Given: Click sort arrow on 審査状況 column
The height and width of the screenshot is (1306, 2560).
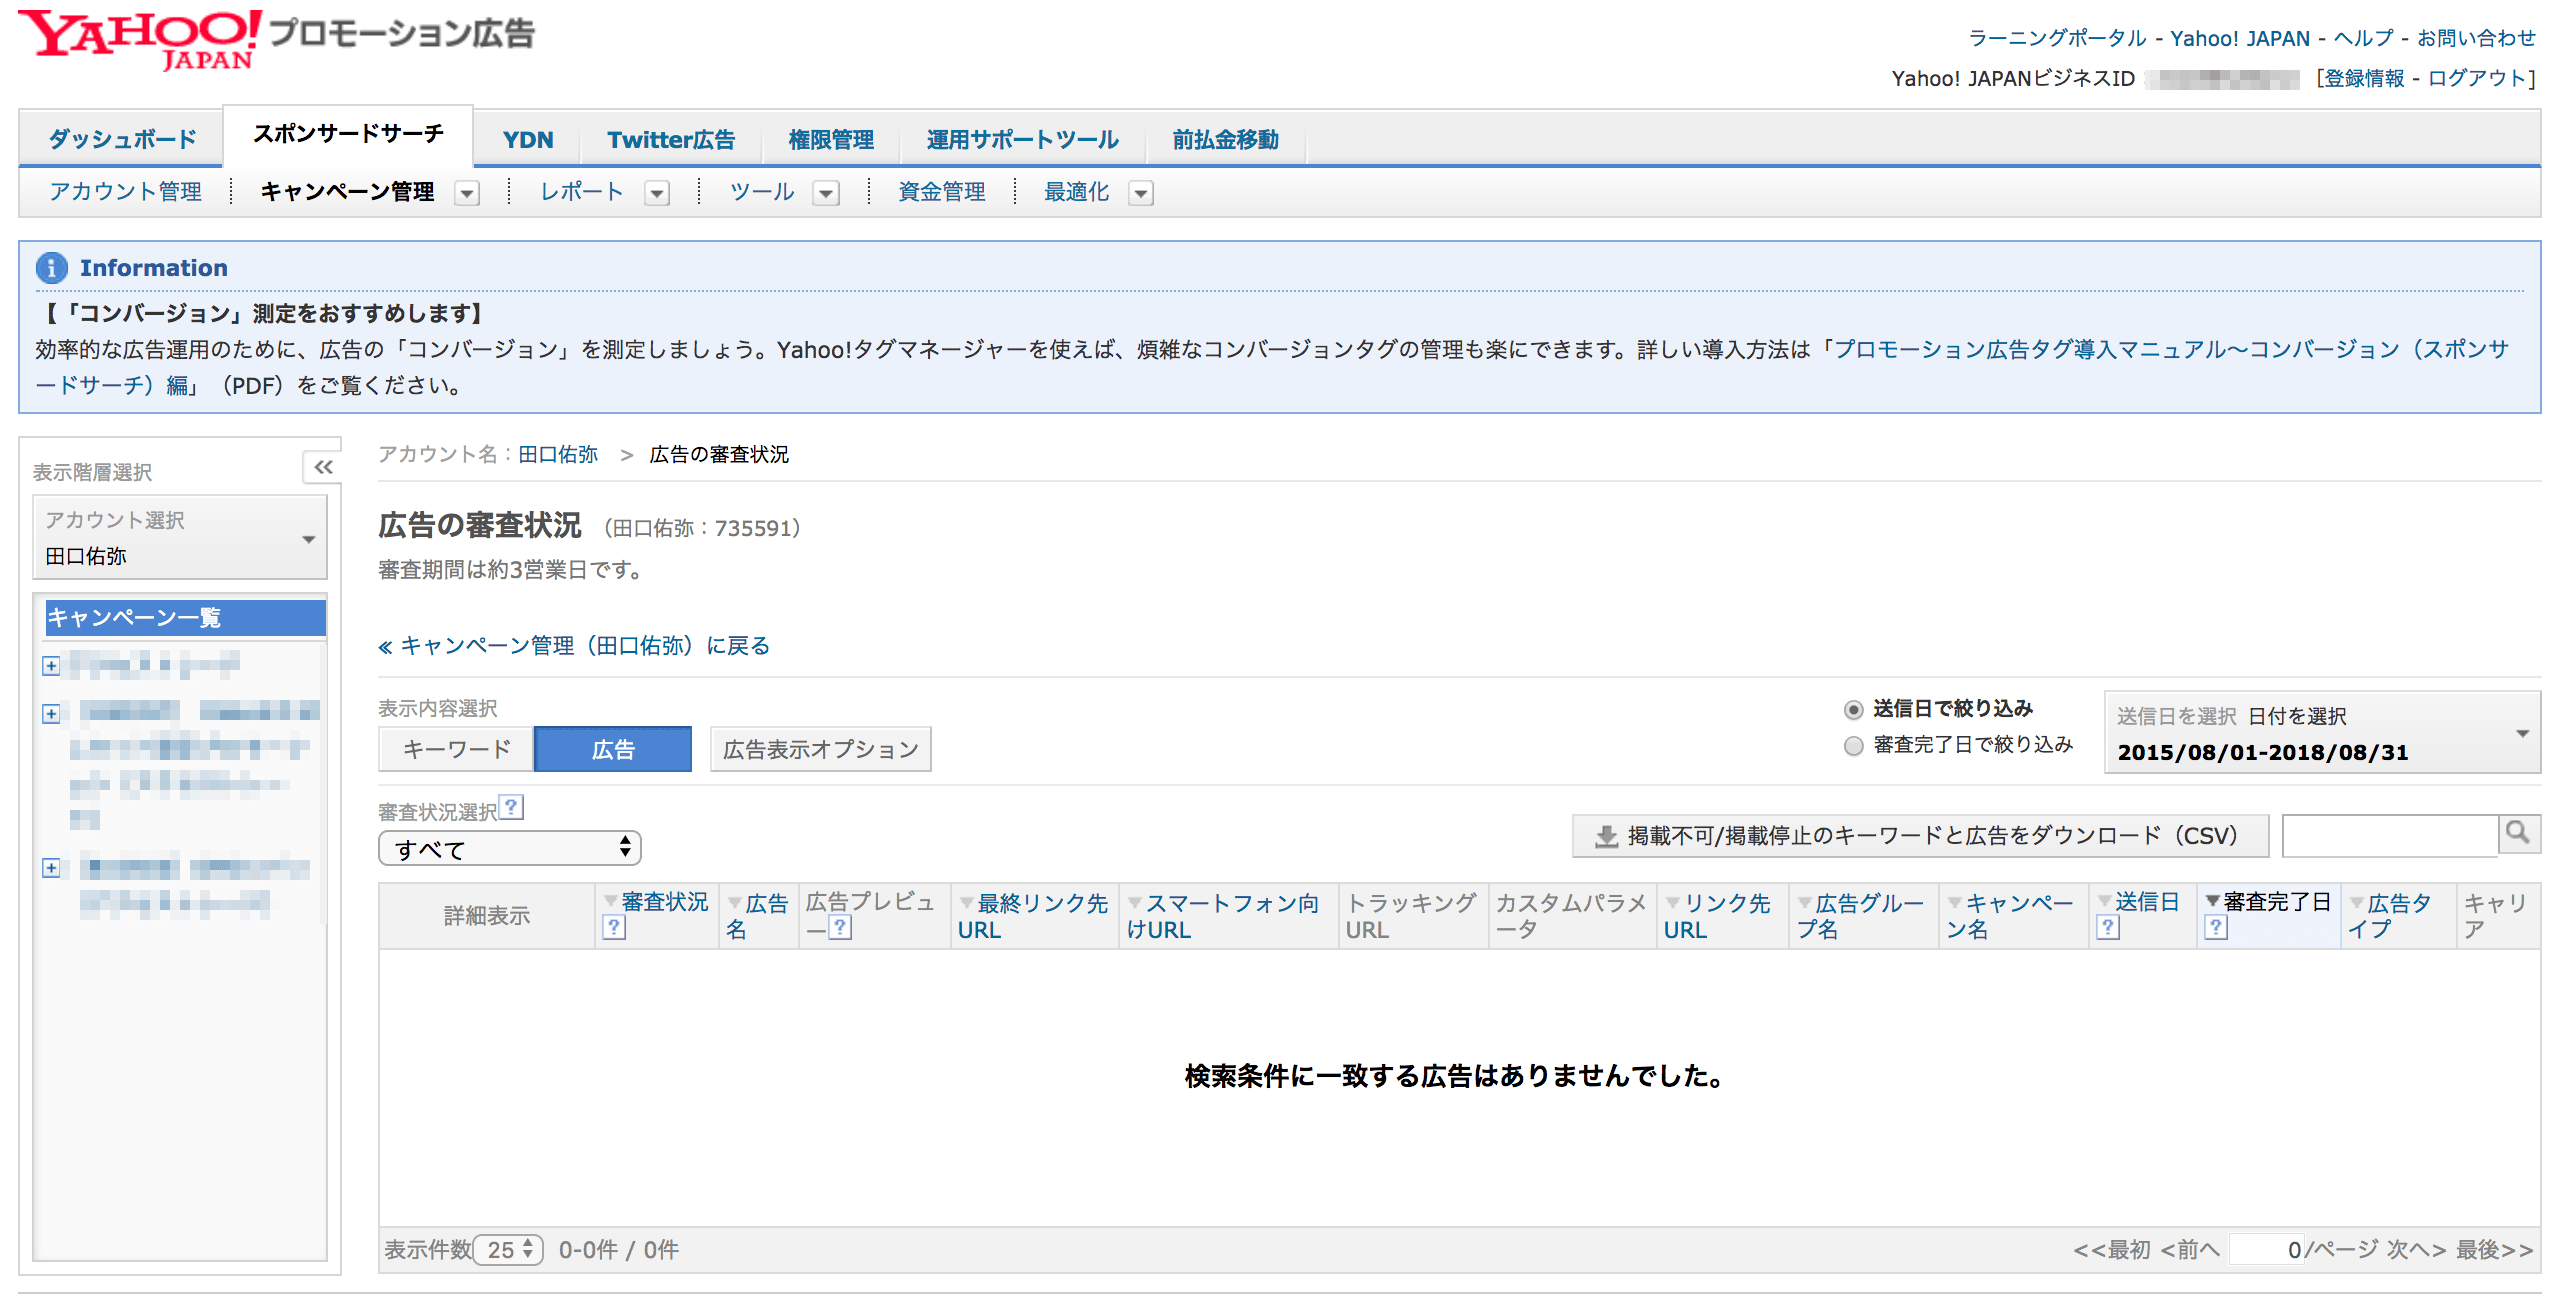Looking at the screenshot, I should (x=610, y=901).
